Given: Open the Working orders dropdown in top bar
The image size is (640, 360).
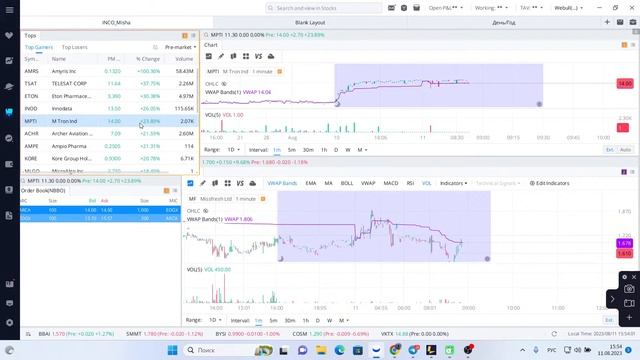Looking at the screenshot, I should (491, 8).
